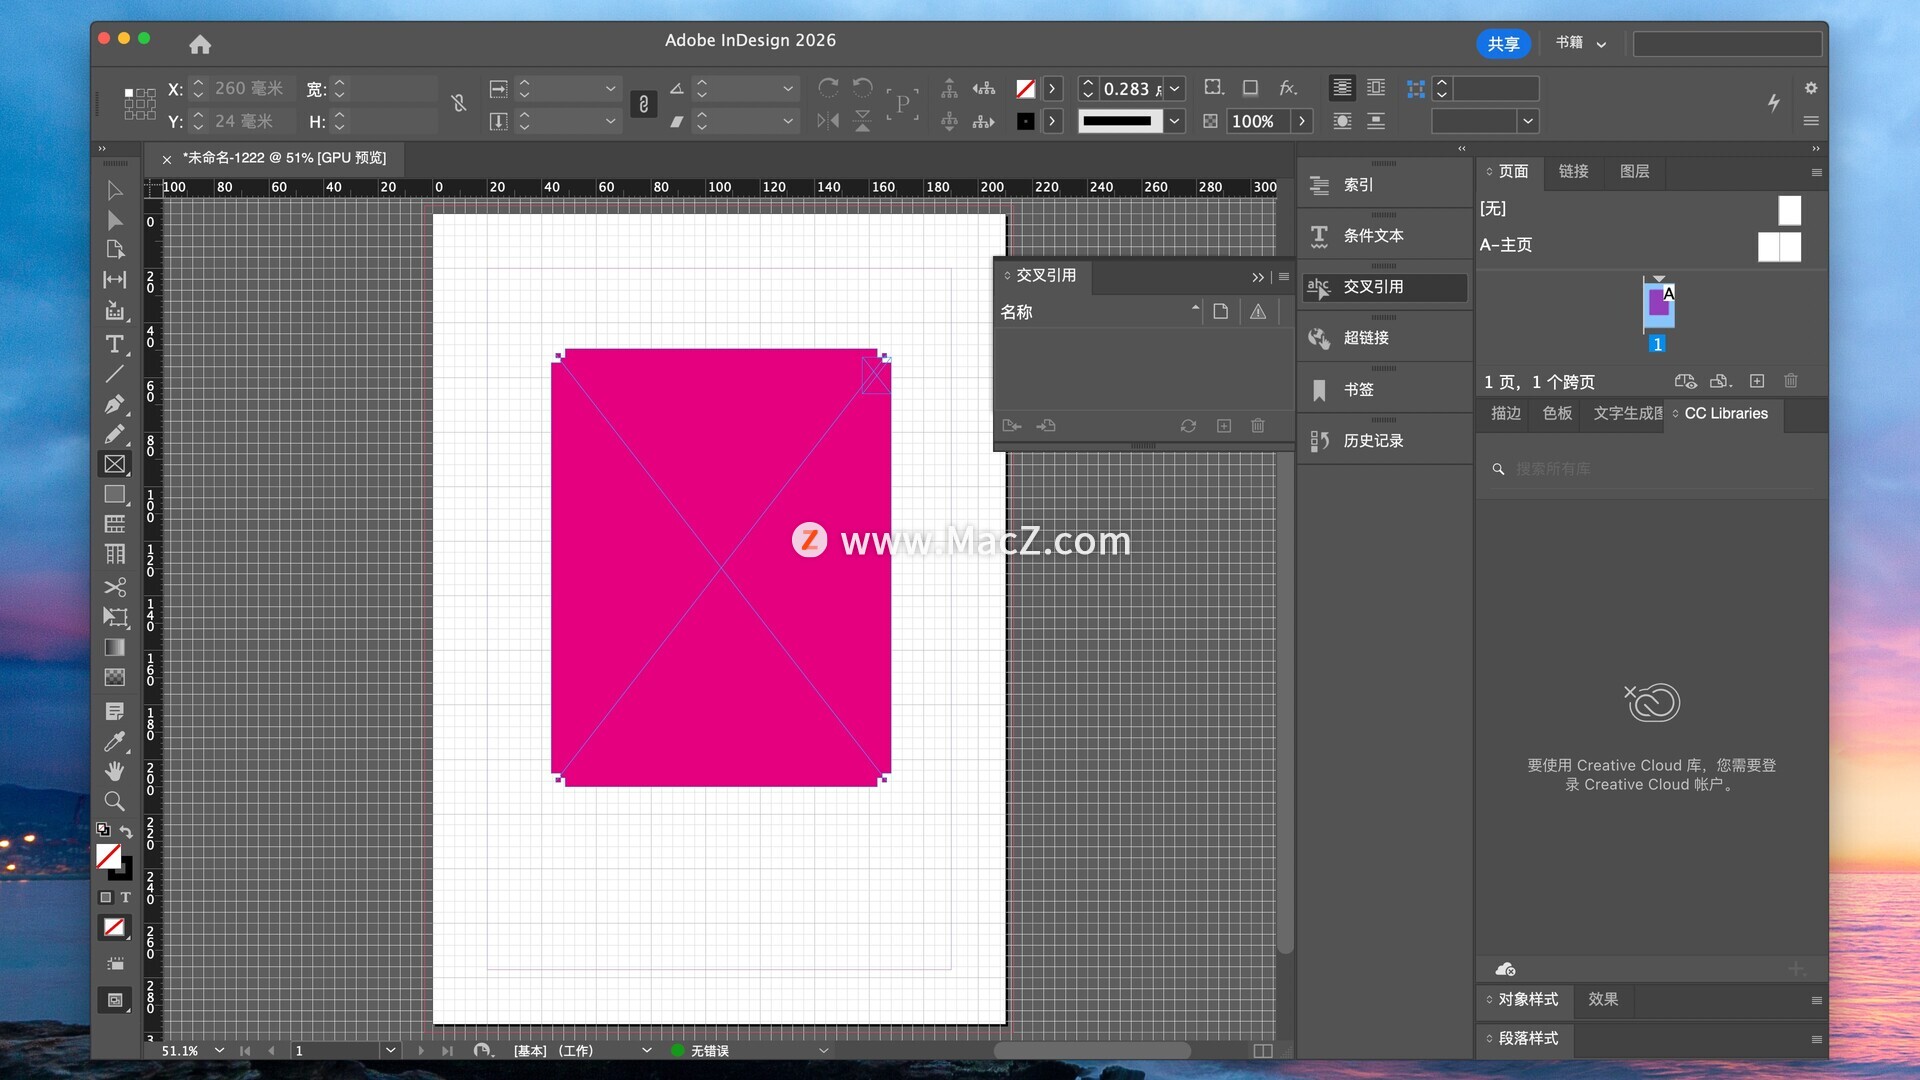
Task: Toggle formatting affects text button
Action: point(125,898)
